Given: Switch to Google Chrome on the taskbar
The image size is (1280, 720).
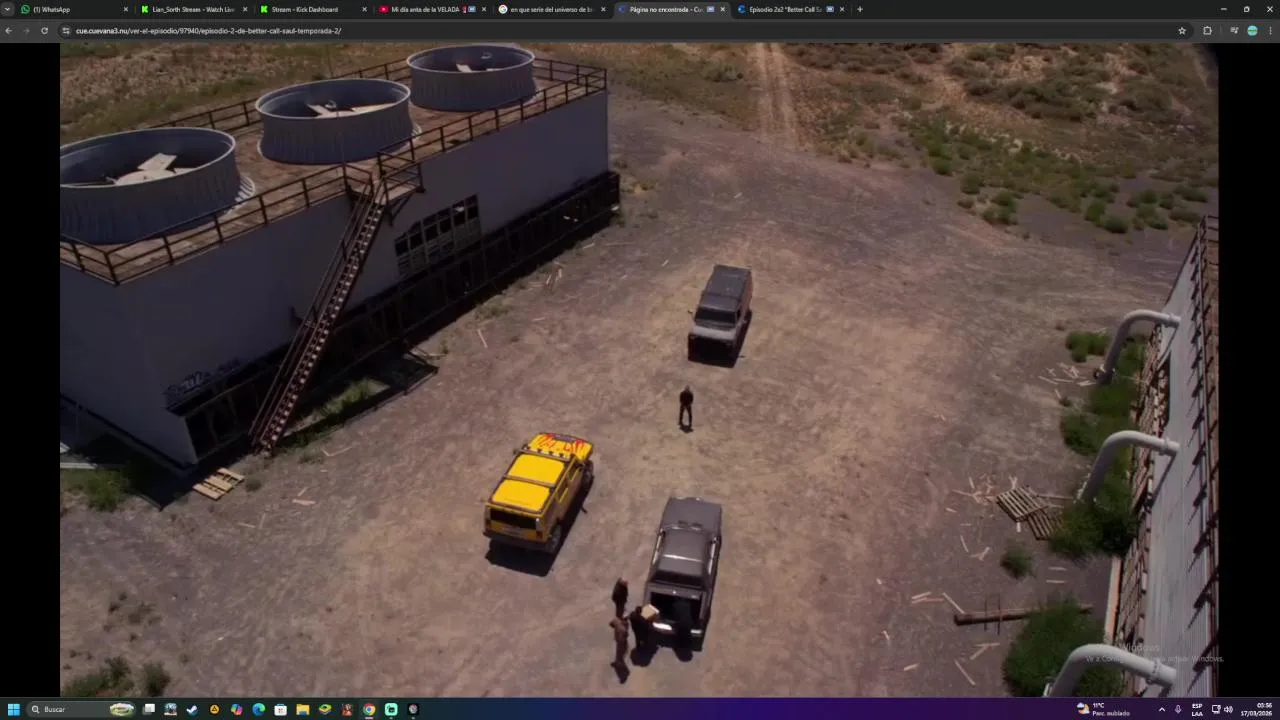Looking at the screenshot, I should 369,709.
